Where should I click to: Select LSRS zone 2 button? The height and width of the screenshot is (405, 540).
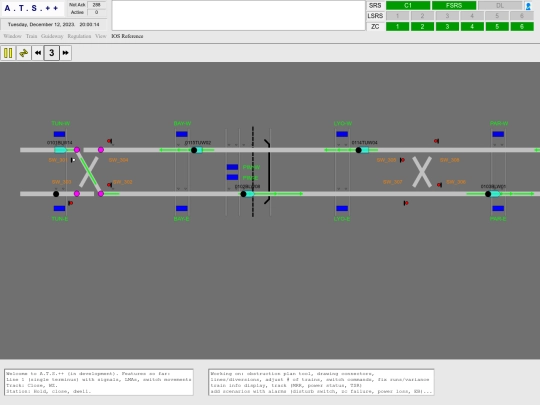pos(422,16)
